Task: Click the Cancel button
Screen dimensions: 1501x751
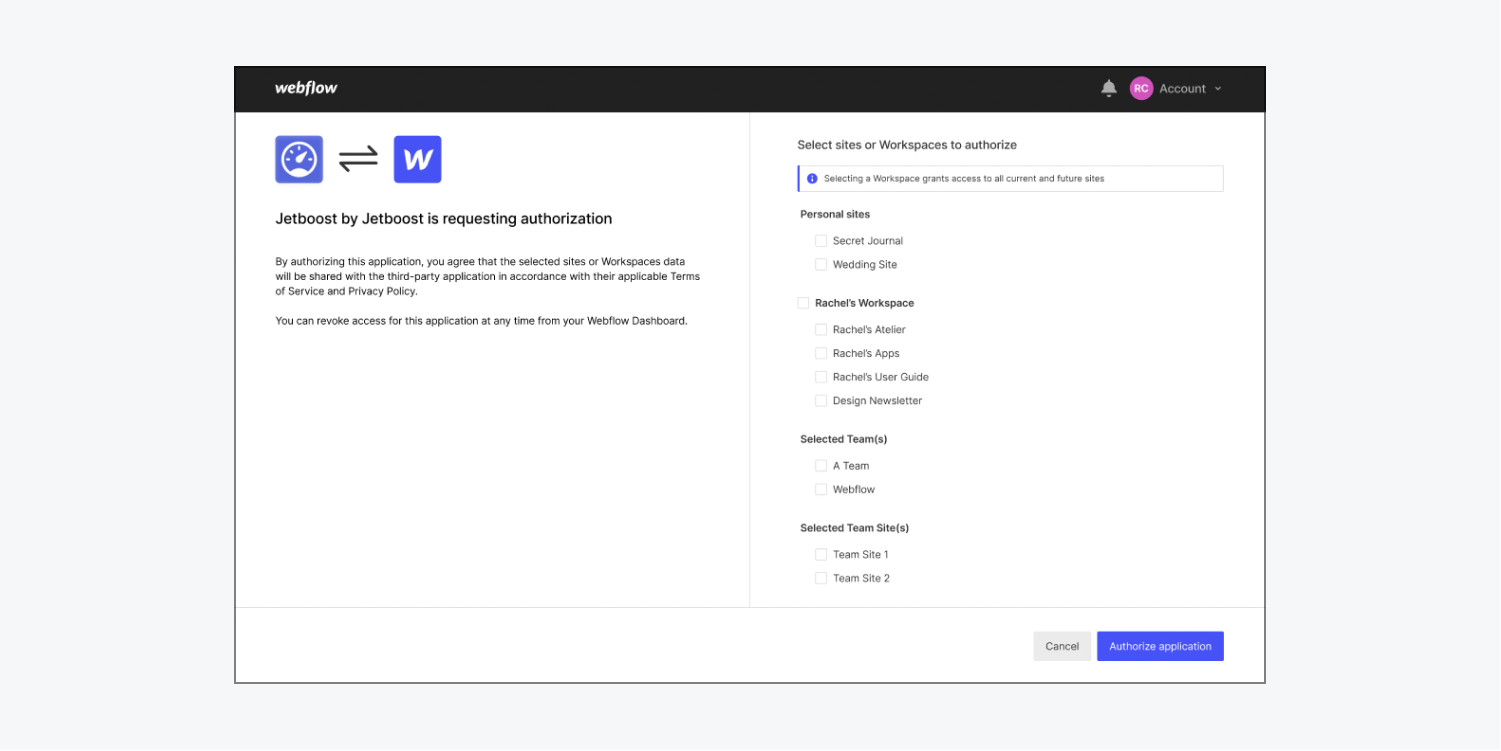Action: pos(1062,646)
